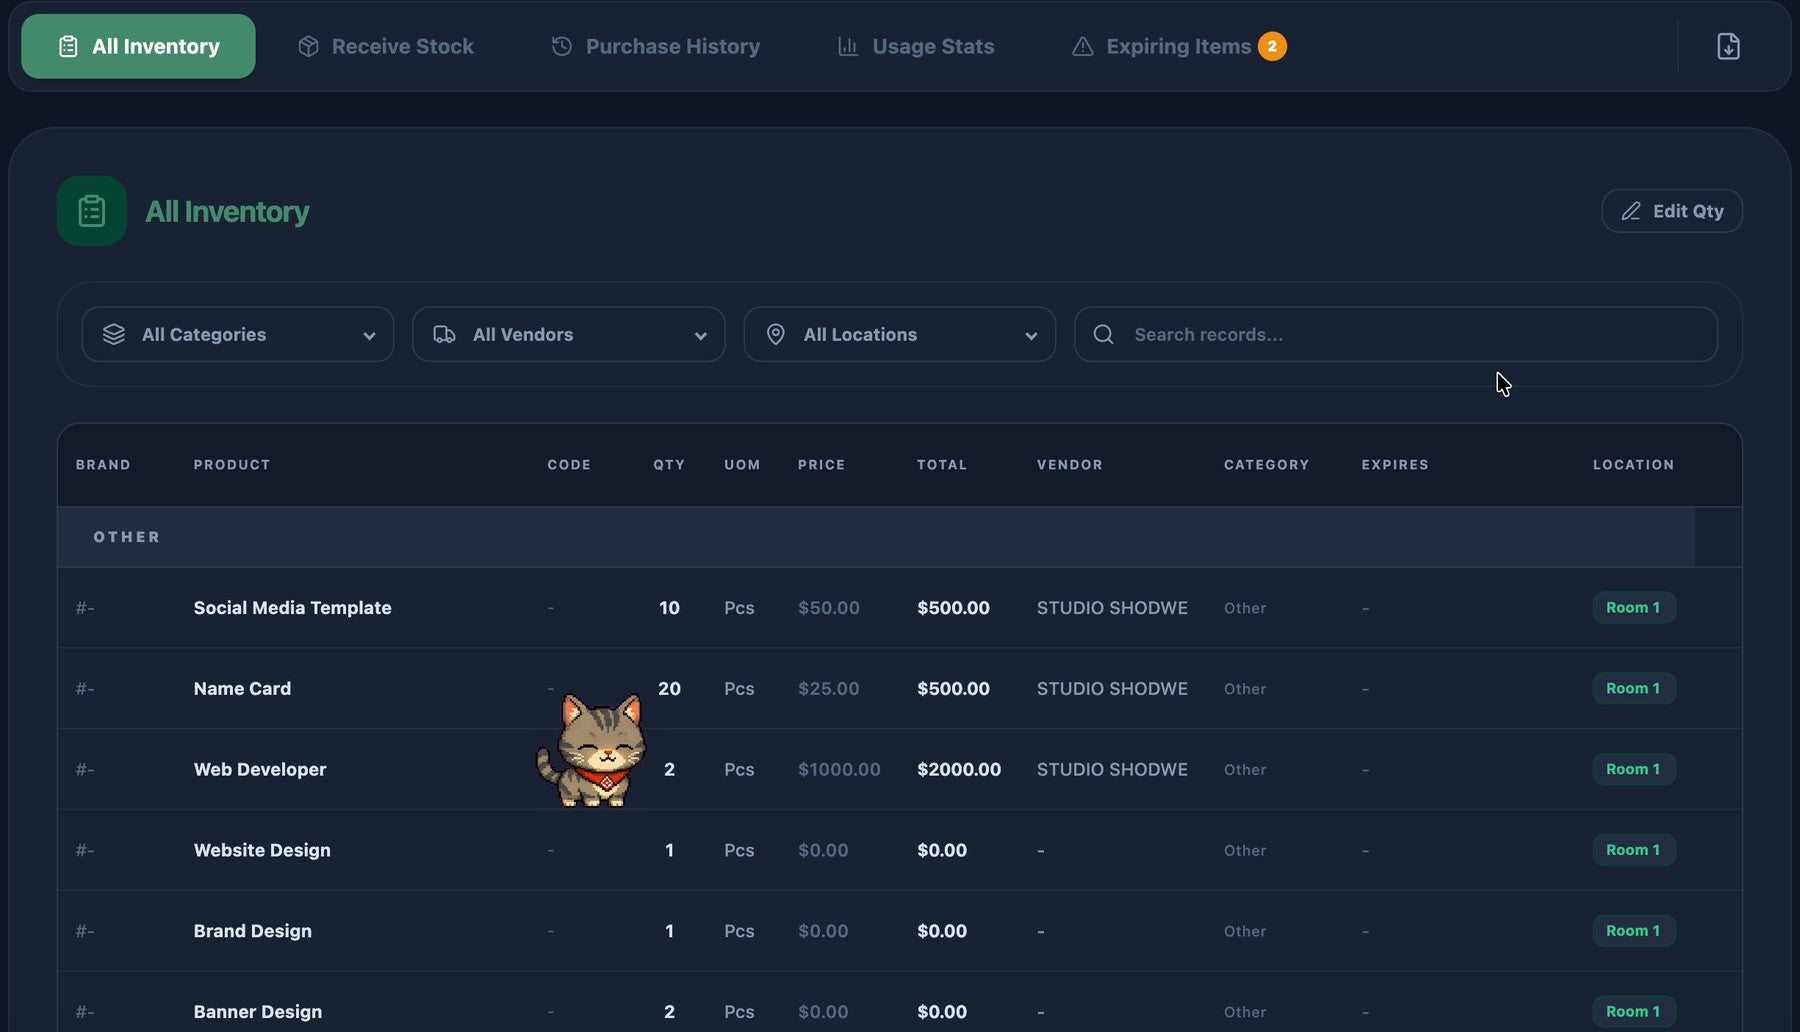Click the Room 1 badge for Name Card
The width and height of the screenshot is (1800, 1032).
[1633, 689]
